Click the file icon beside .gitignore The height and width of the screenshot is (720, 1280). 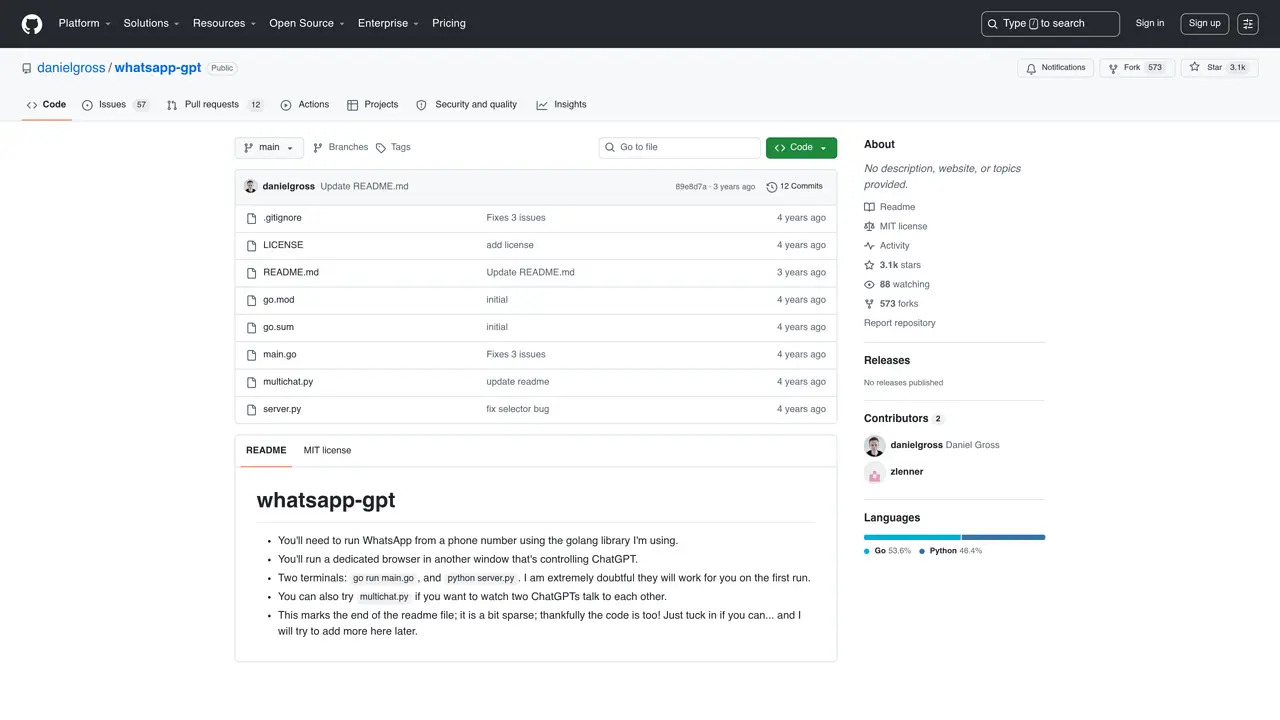click(252, 218)
